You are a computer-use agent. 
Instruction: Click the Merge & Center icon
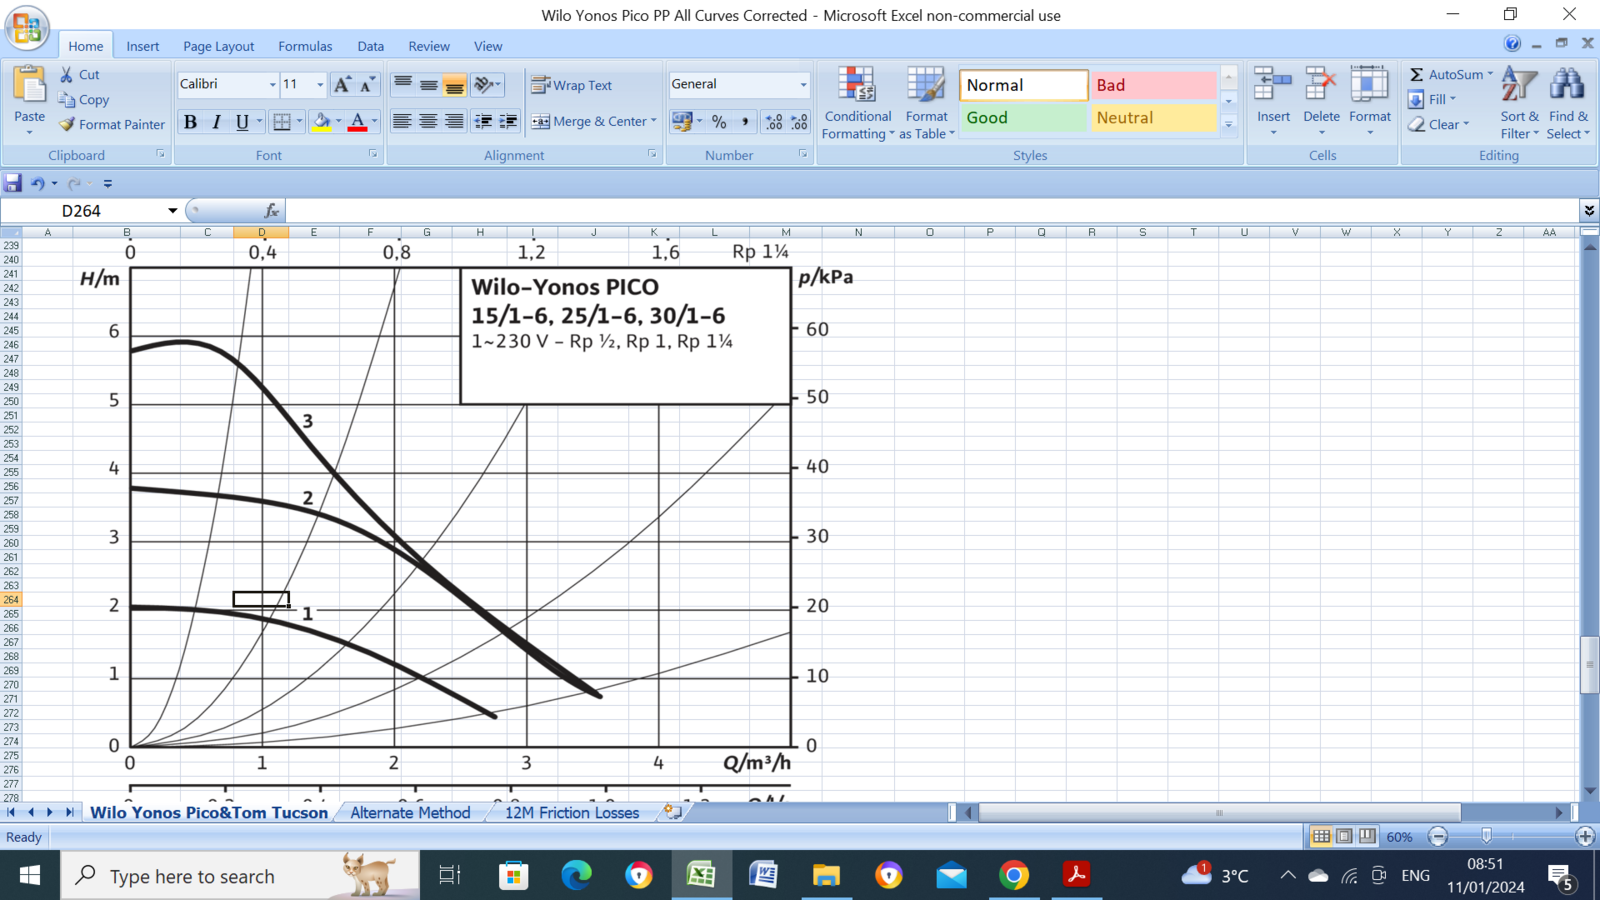541,121
